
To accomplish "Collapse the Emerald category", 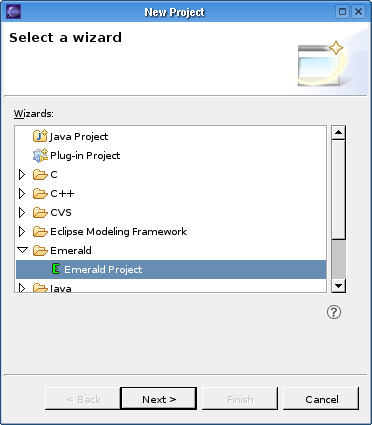I will [x=22, y=250].
